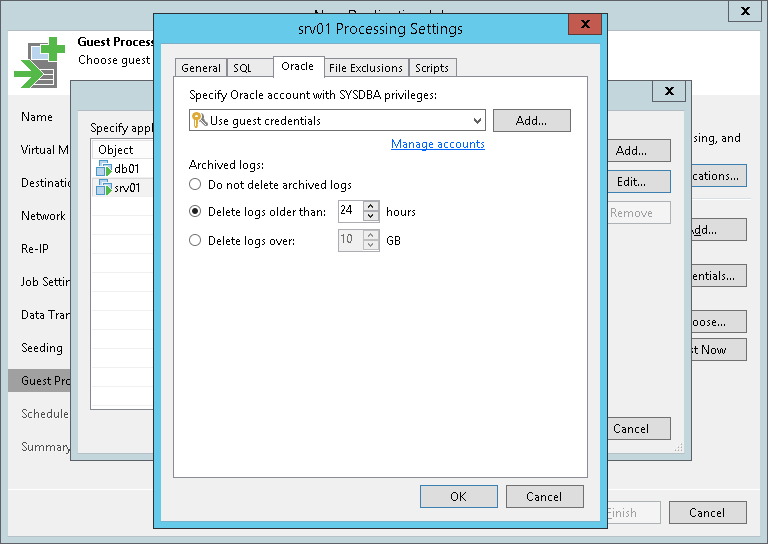Select db01 in the object list
The width and height of the screenshot is (768, 544).
(x=122, y=168)
